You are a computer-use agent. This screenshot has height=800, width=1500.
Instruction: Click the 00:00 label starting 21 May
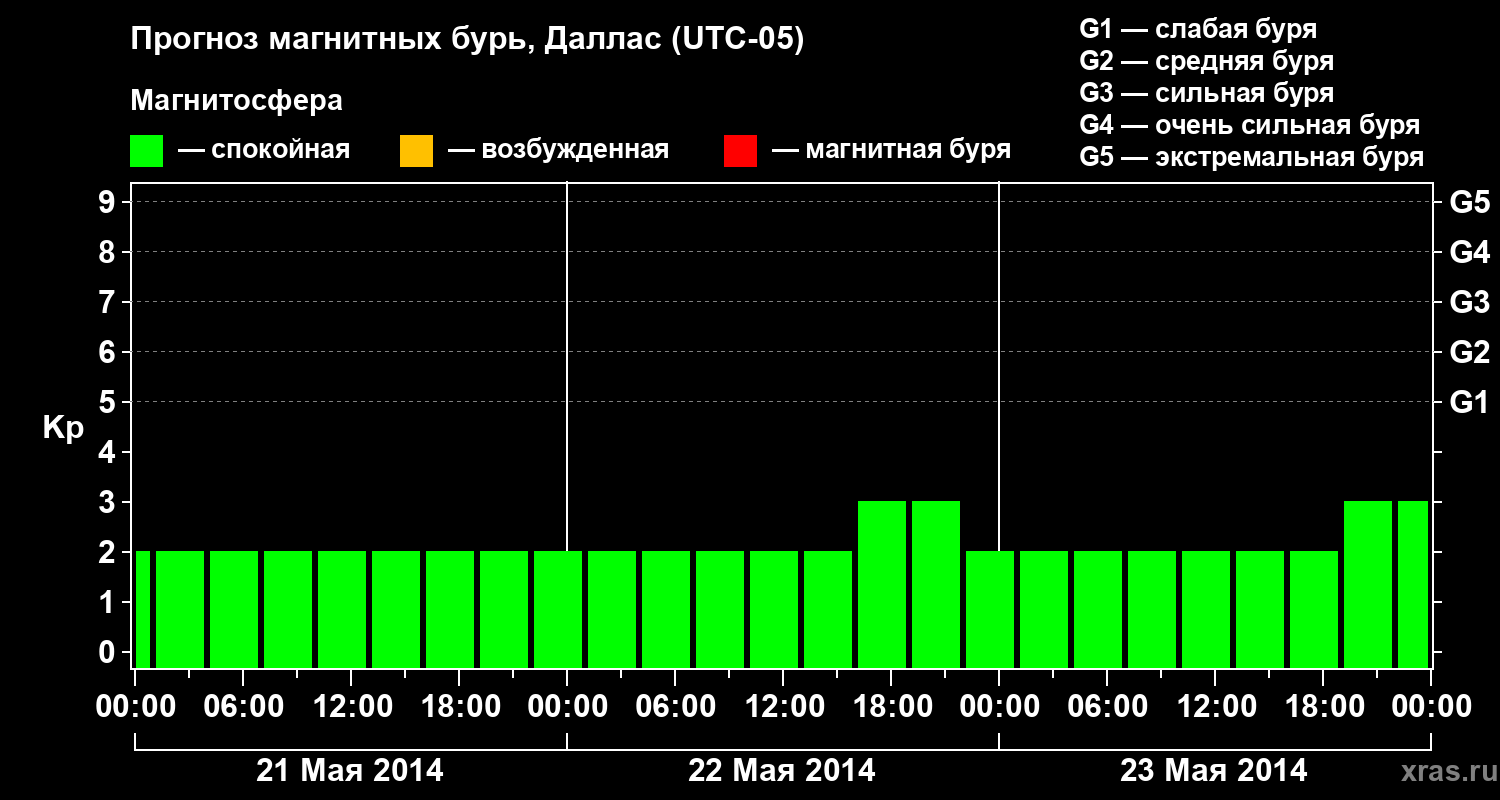point(135,706)
